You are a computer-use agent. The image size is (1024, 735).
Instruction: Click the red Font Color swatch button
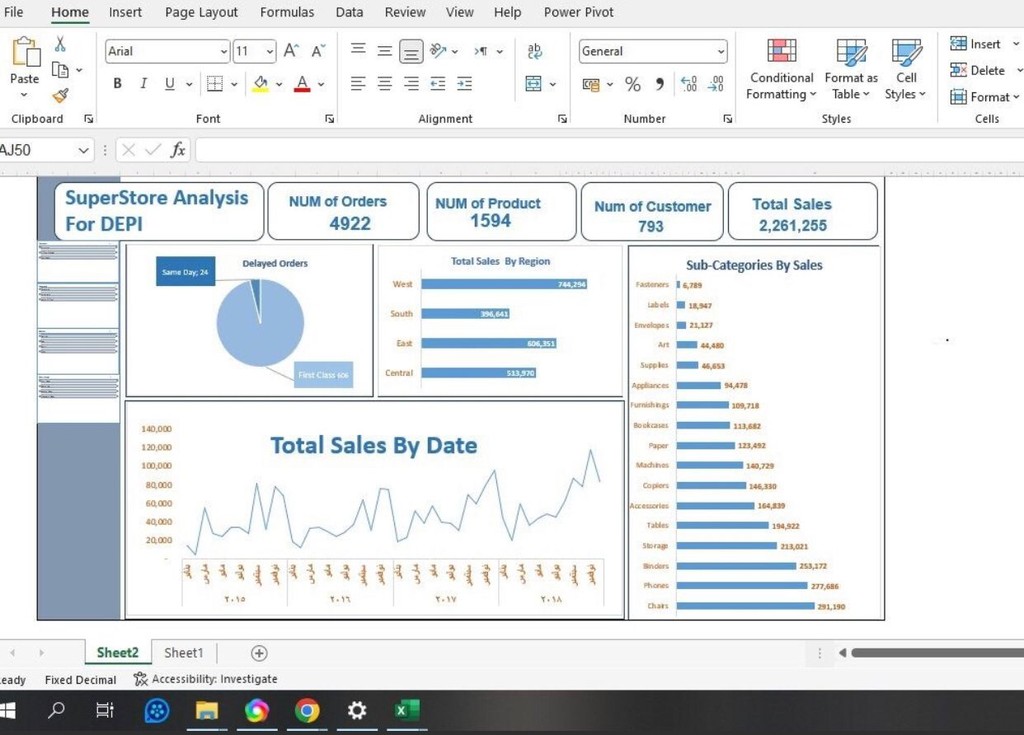[x=302, y=84]
